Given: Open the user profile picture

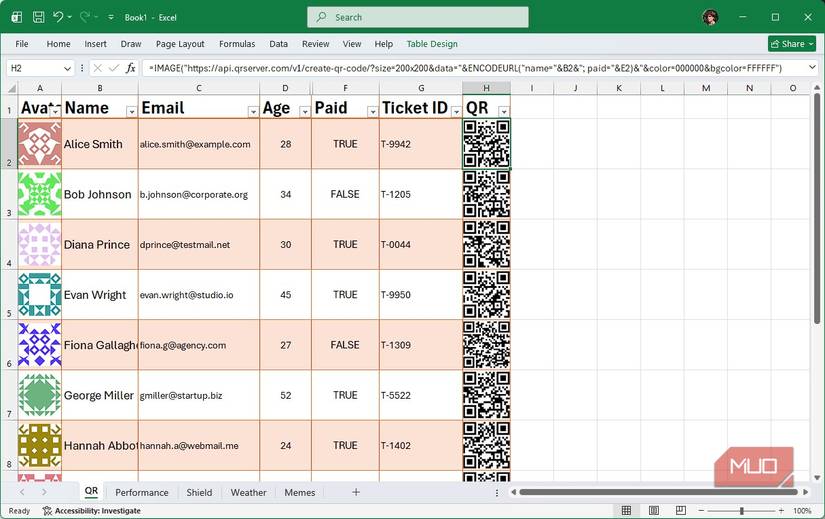Looking at the screenshot, I should pos(710,17).
